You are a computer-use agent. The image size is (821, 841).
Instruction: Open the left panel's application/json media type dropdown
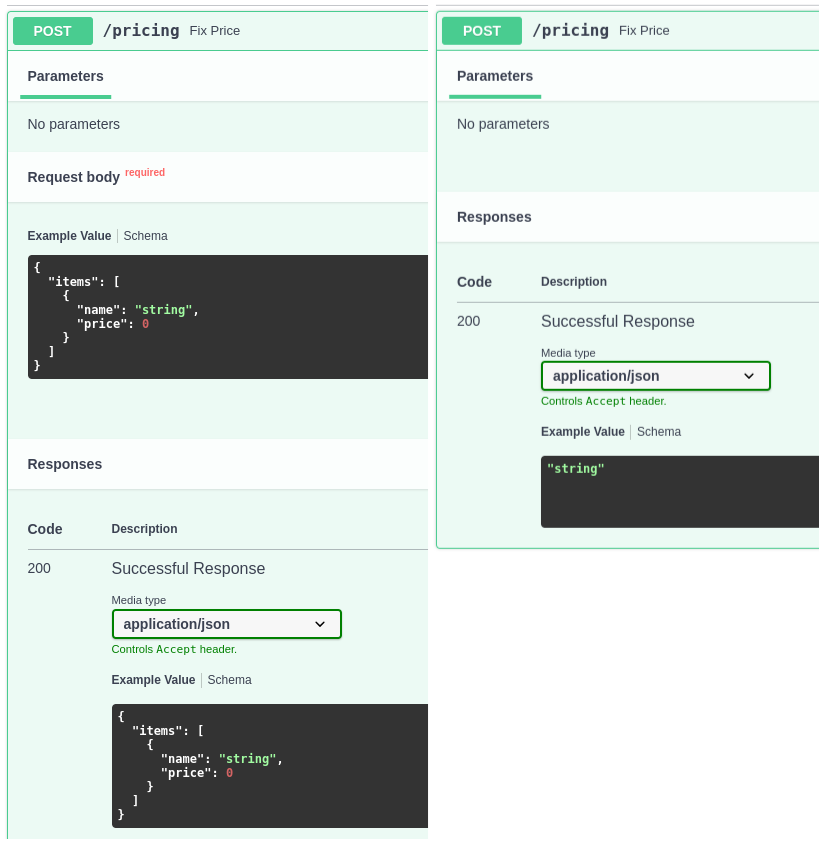tap(226, 624)
